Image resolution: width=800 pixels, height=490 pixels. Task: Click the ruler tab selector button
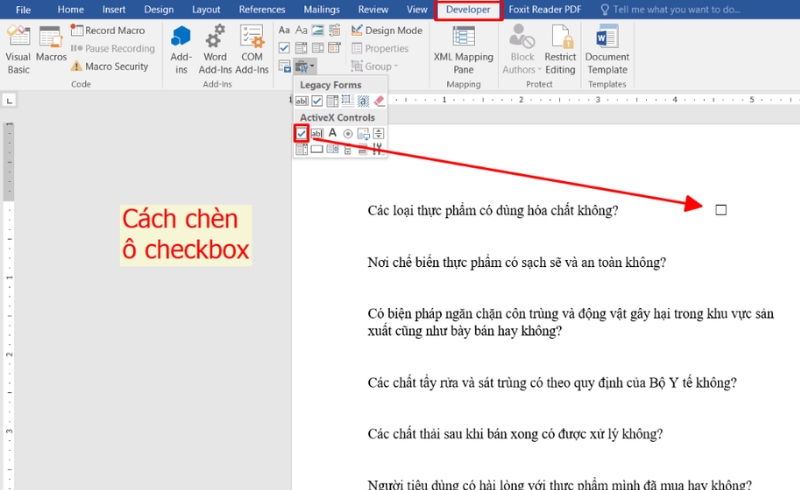coord(9,101)
